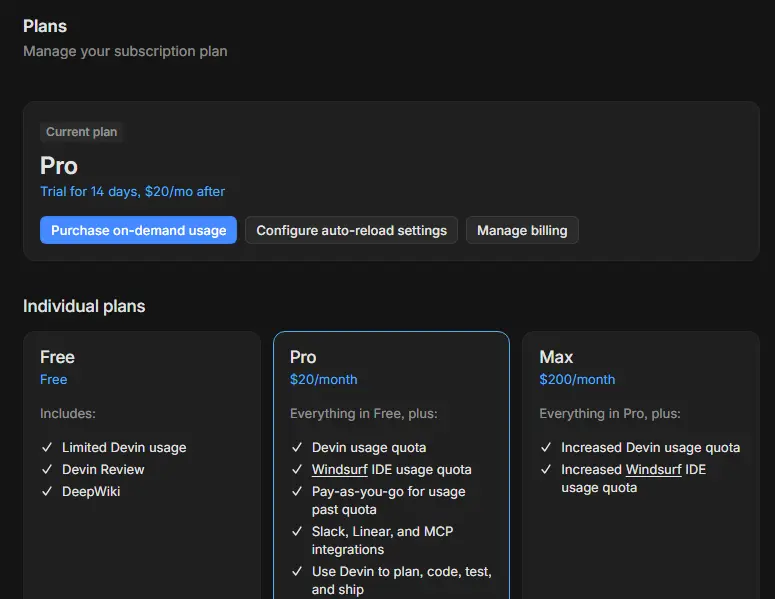The image size is (775, 599).
Task: Click checkmark beside Pay-as-you-go for usage
Action: [x=297, y=491]
